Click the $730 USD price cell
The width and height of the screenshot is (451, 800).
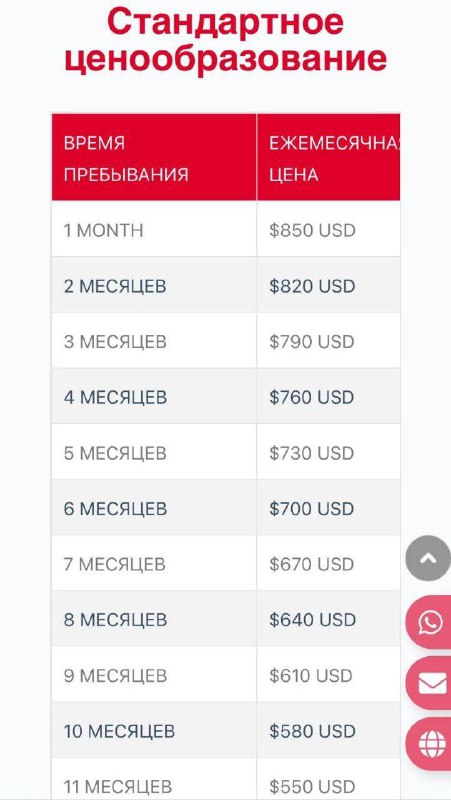coord(329,452)
